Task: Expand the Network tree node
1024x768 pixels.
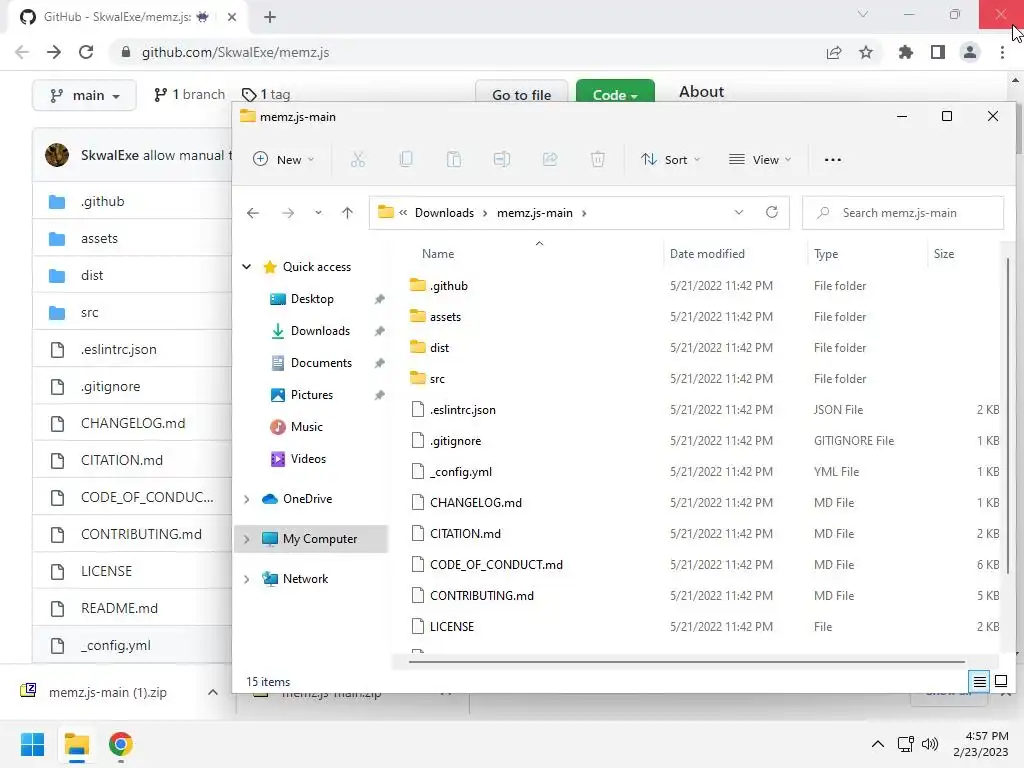Action: pos(247,579)
